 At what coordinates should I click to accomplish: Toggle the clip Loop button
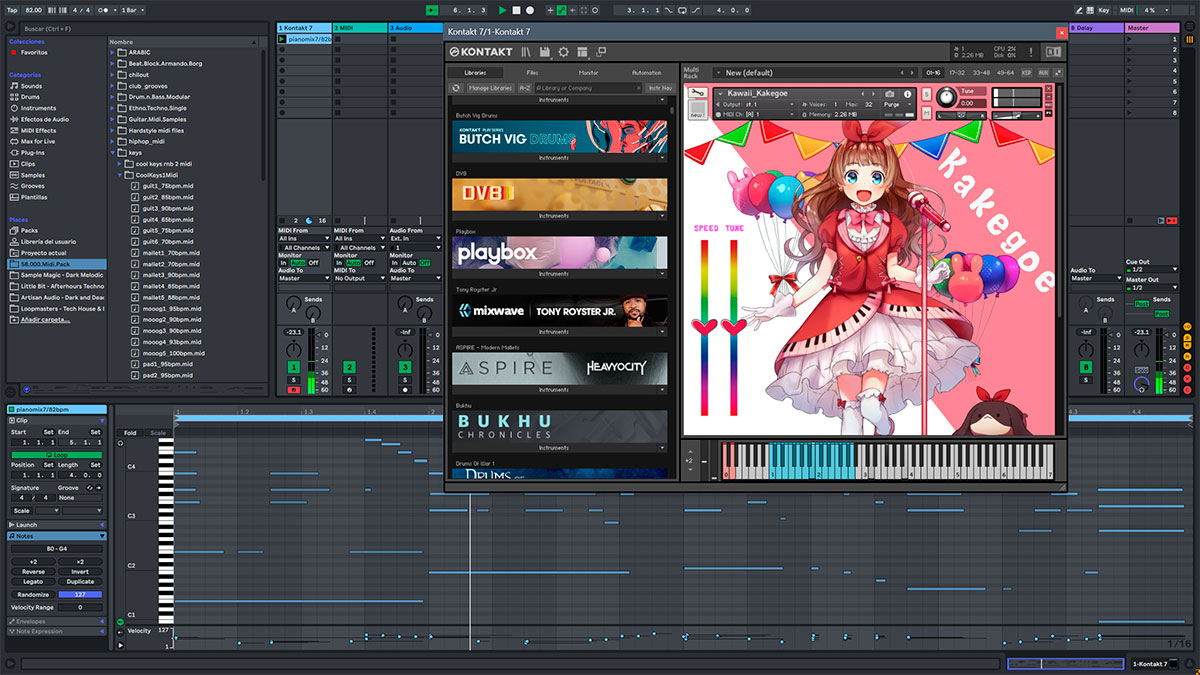(x=55, y=454)
